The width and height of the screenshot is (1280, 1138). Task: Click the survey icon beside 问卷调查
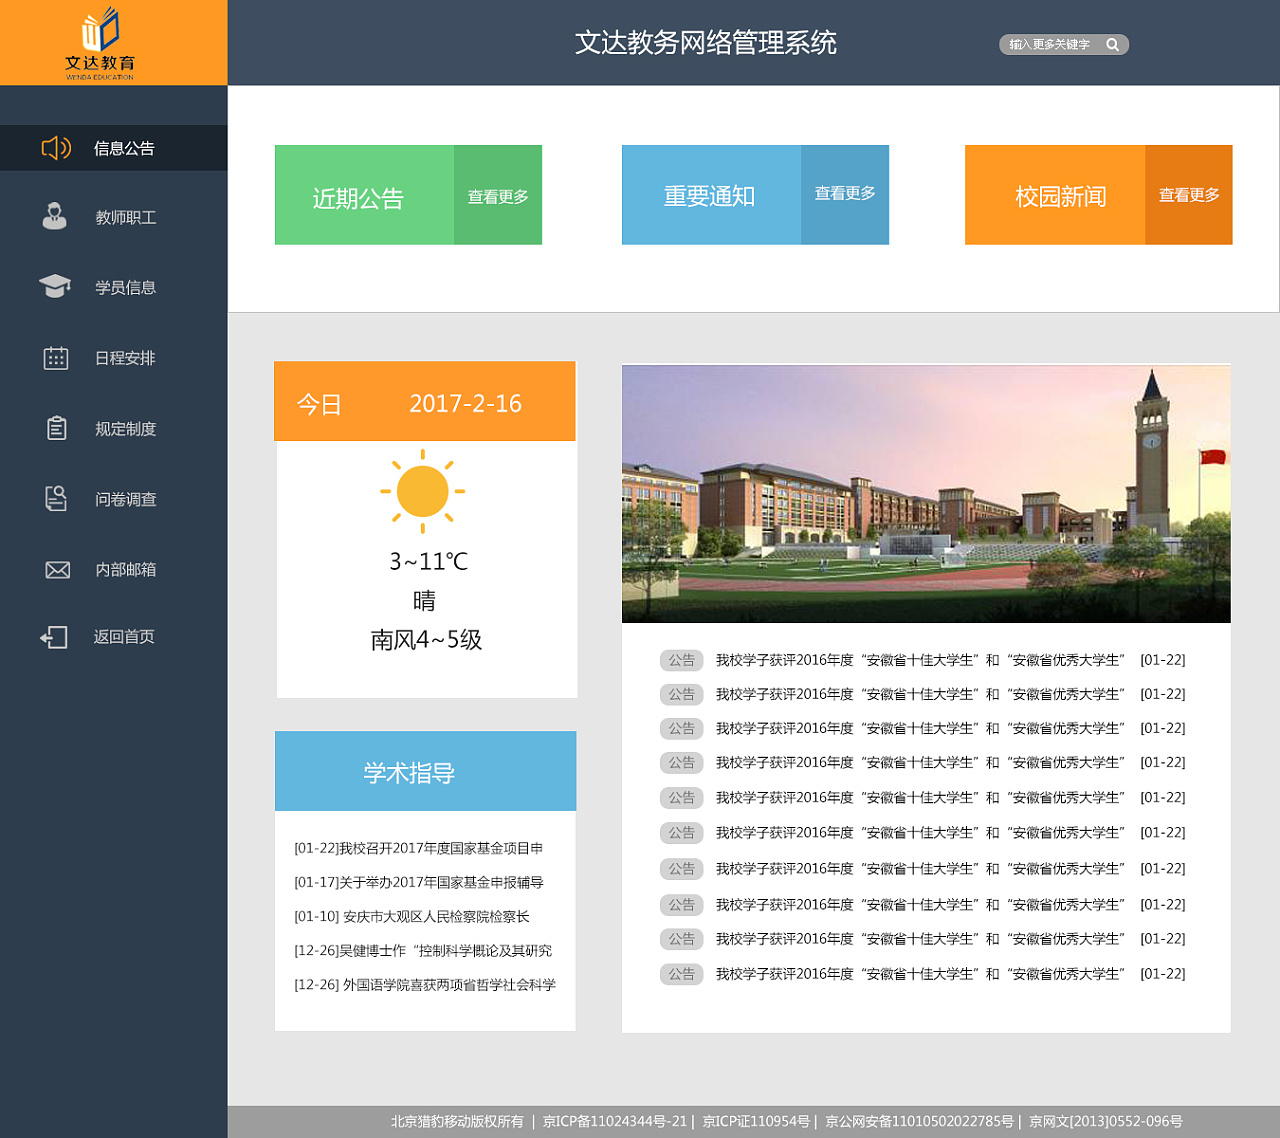click(x=56, y=498)
